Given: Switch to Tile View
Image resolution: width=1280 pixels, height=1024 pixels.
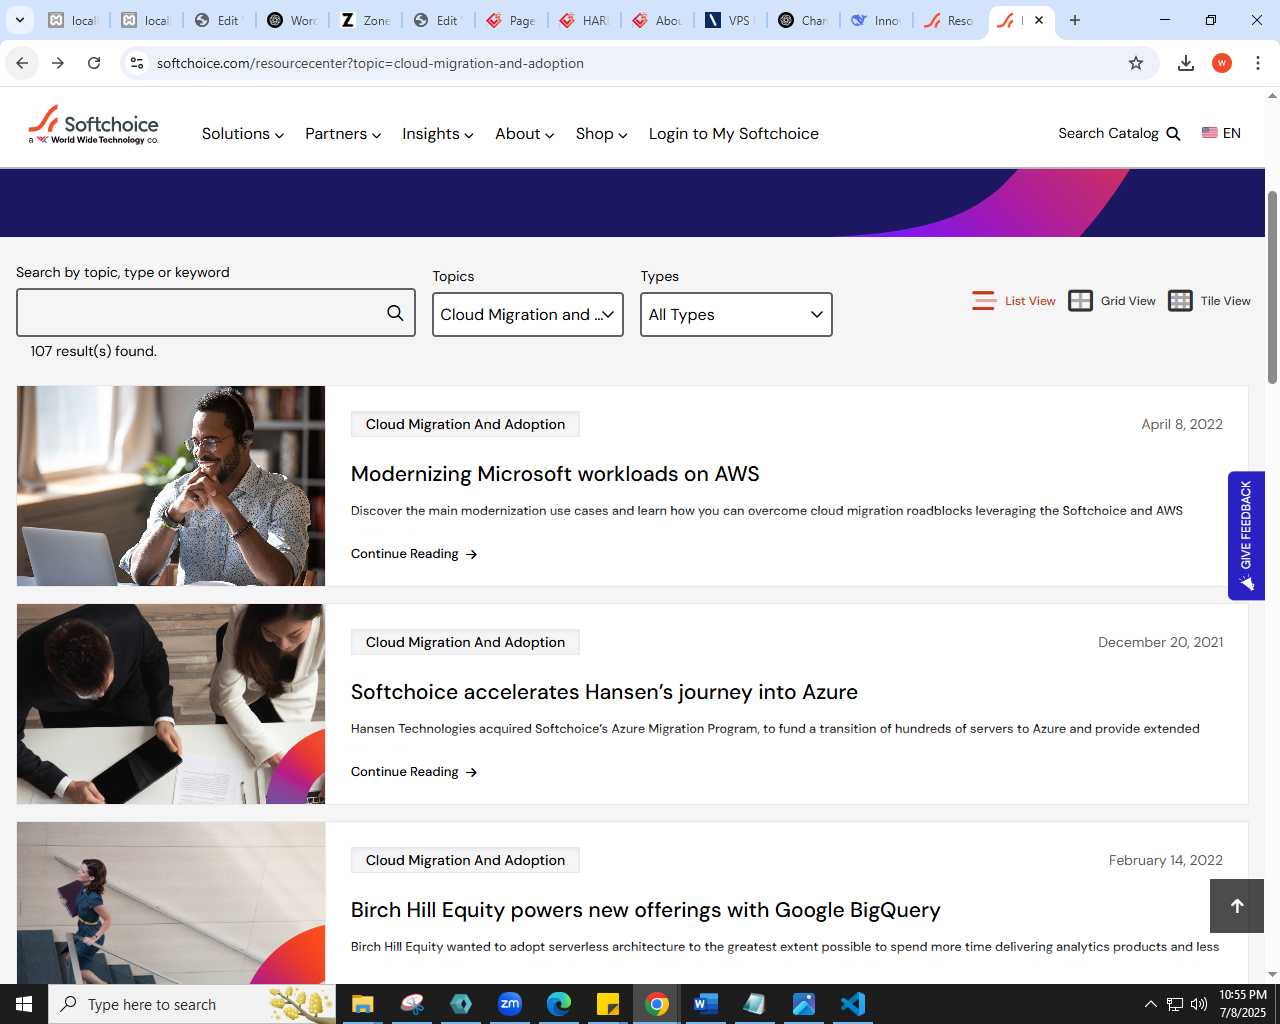Looking at the screenshot, I should (1210, 301).
